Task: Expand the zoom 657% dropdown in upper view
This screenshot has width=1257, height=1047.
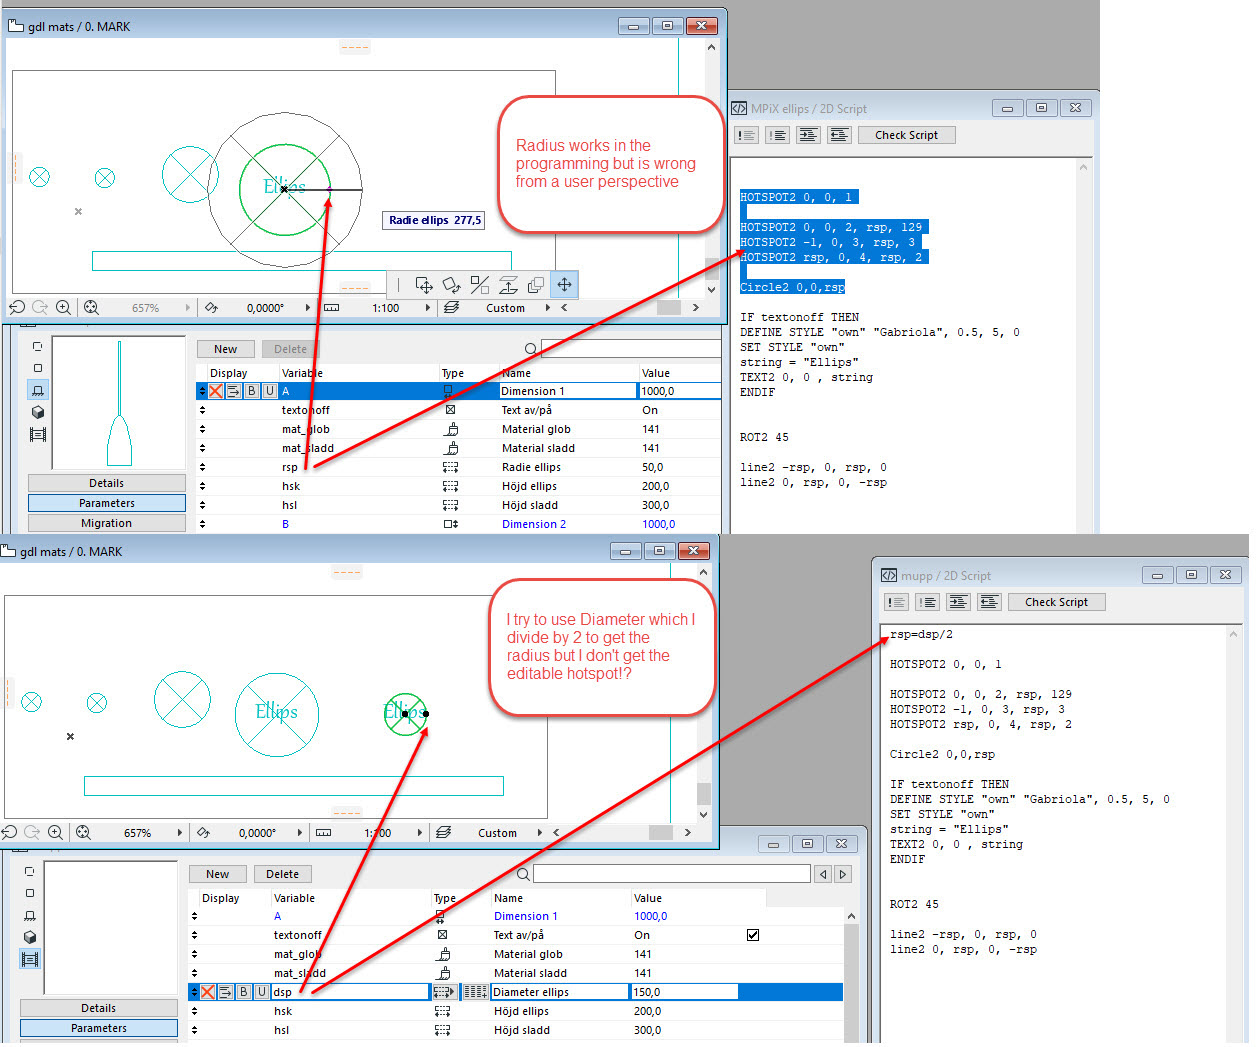Action: point(187,308)
